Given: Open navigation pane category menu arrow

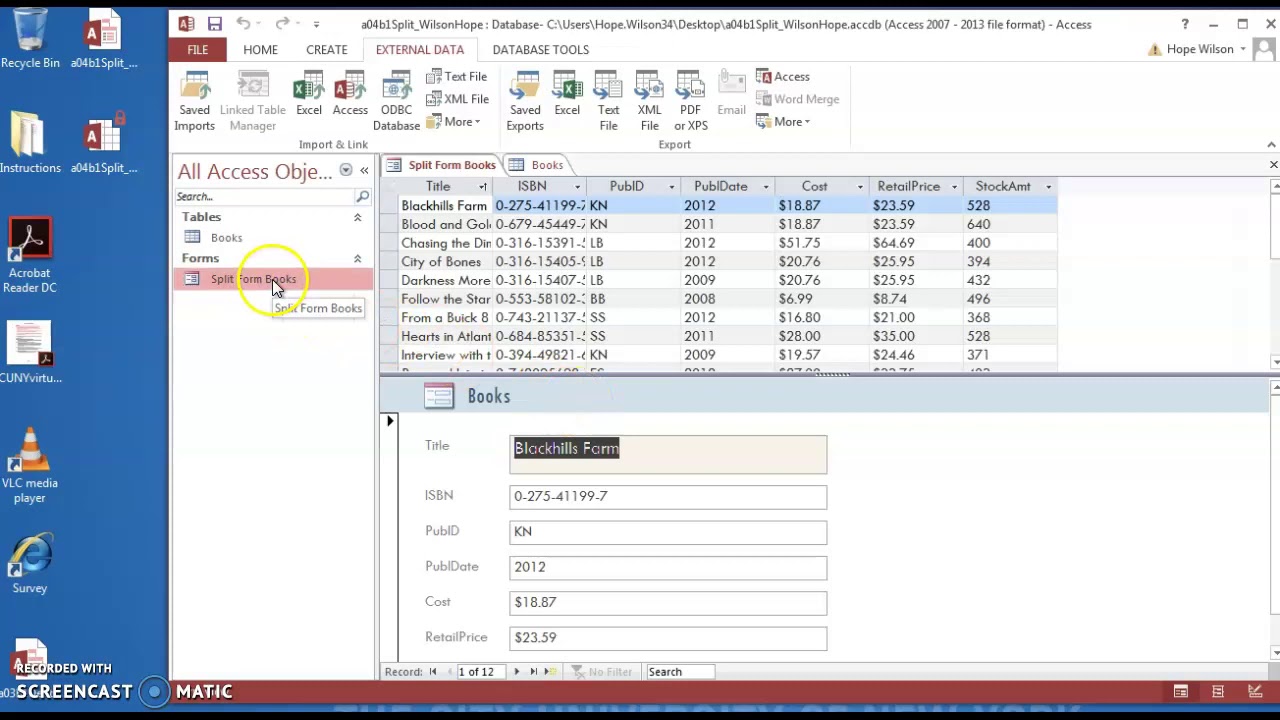Looking at the screenshot, I should (345, 171).
